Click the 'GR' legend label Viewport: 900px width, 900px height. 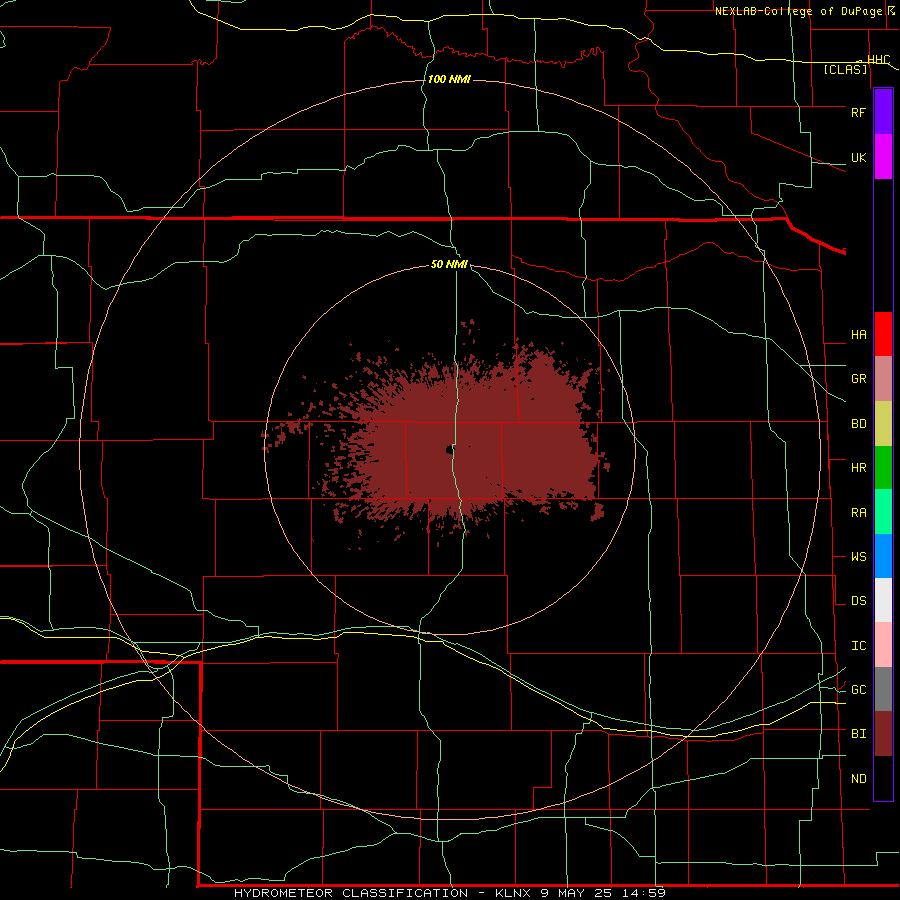tap(859, 379)
